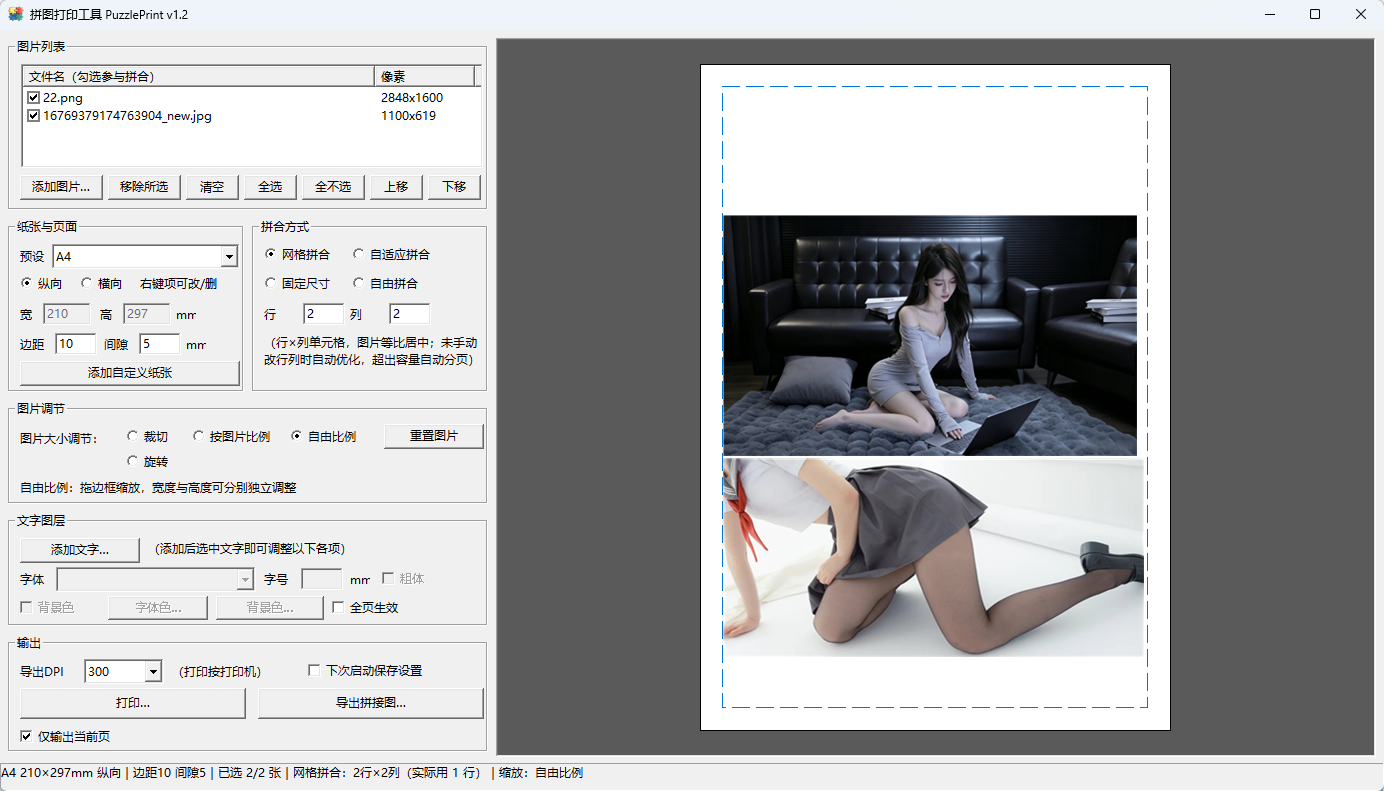This screenshot has height=791, width=1384.
Task: Click the 重置图片 button
Action: tap(434, 436)
